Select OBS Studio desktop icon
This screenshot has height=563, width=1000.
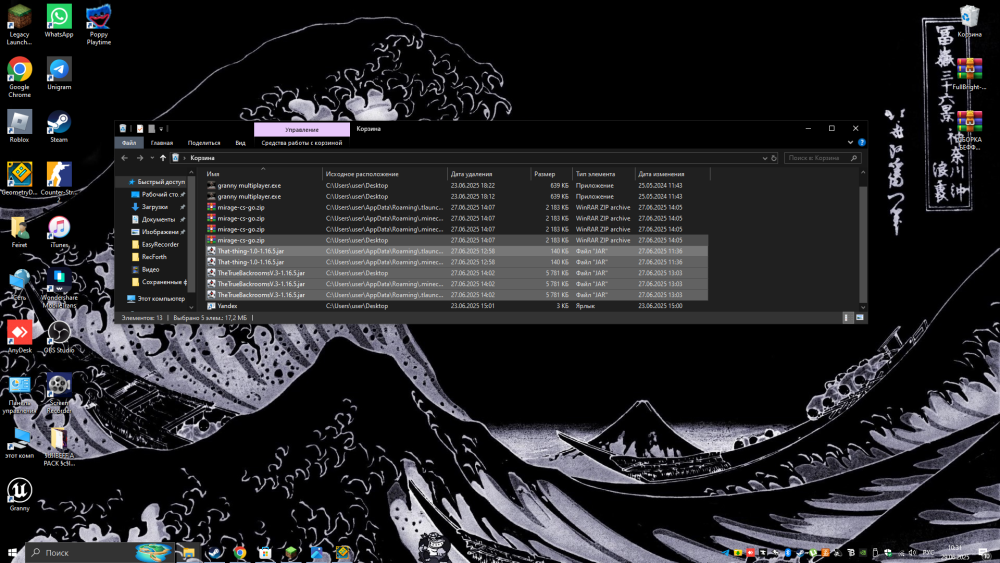[59, 337]
